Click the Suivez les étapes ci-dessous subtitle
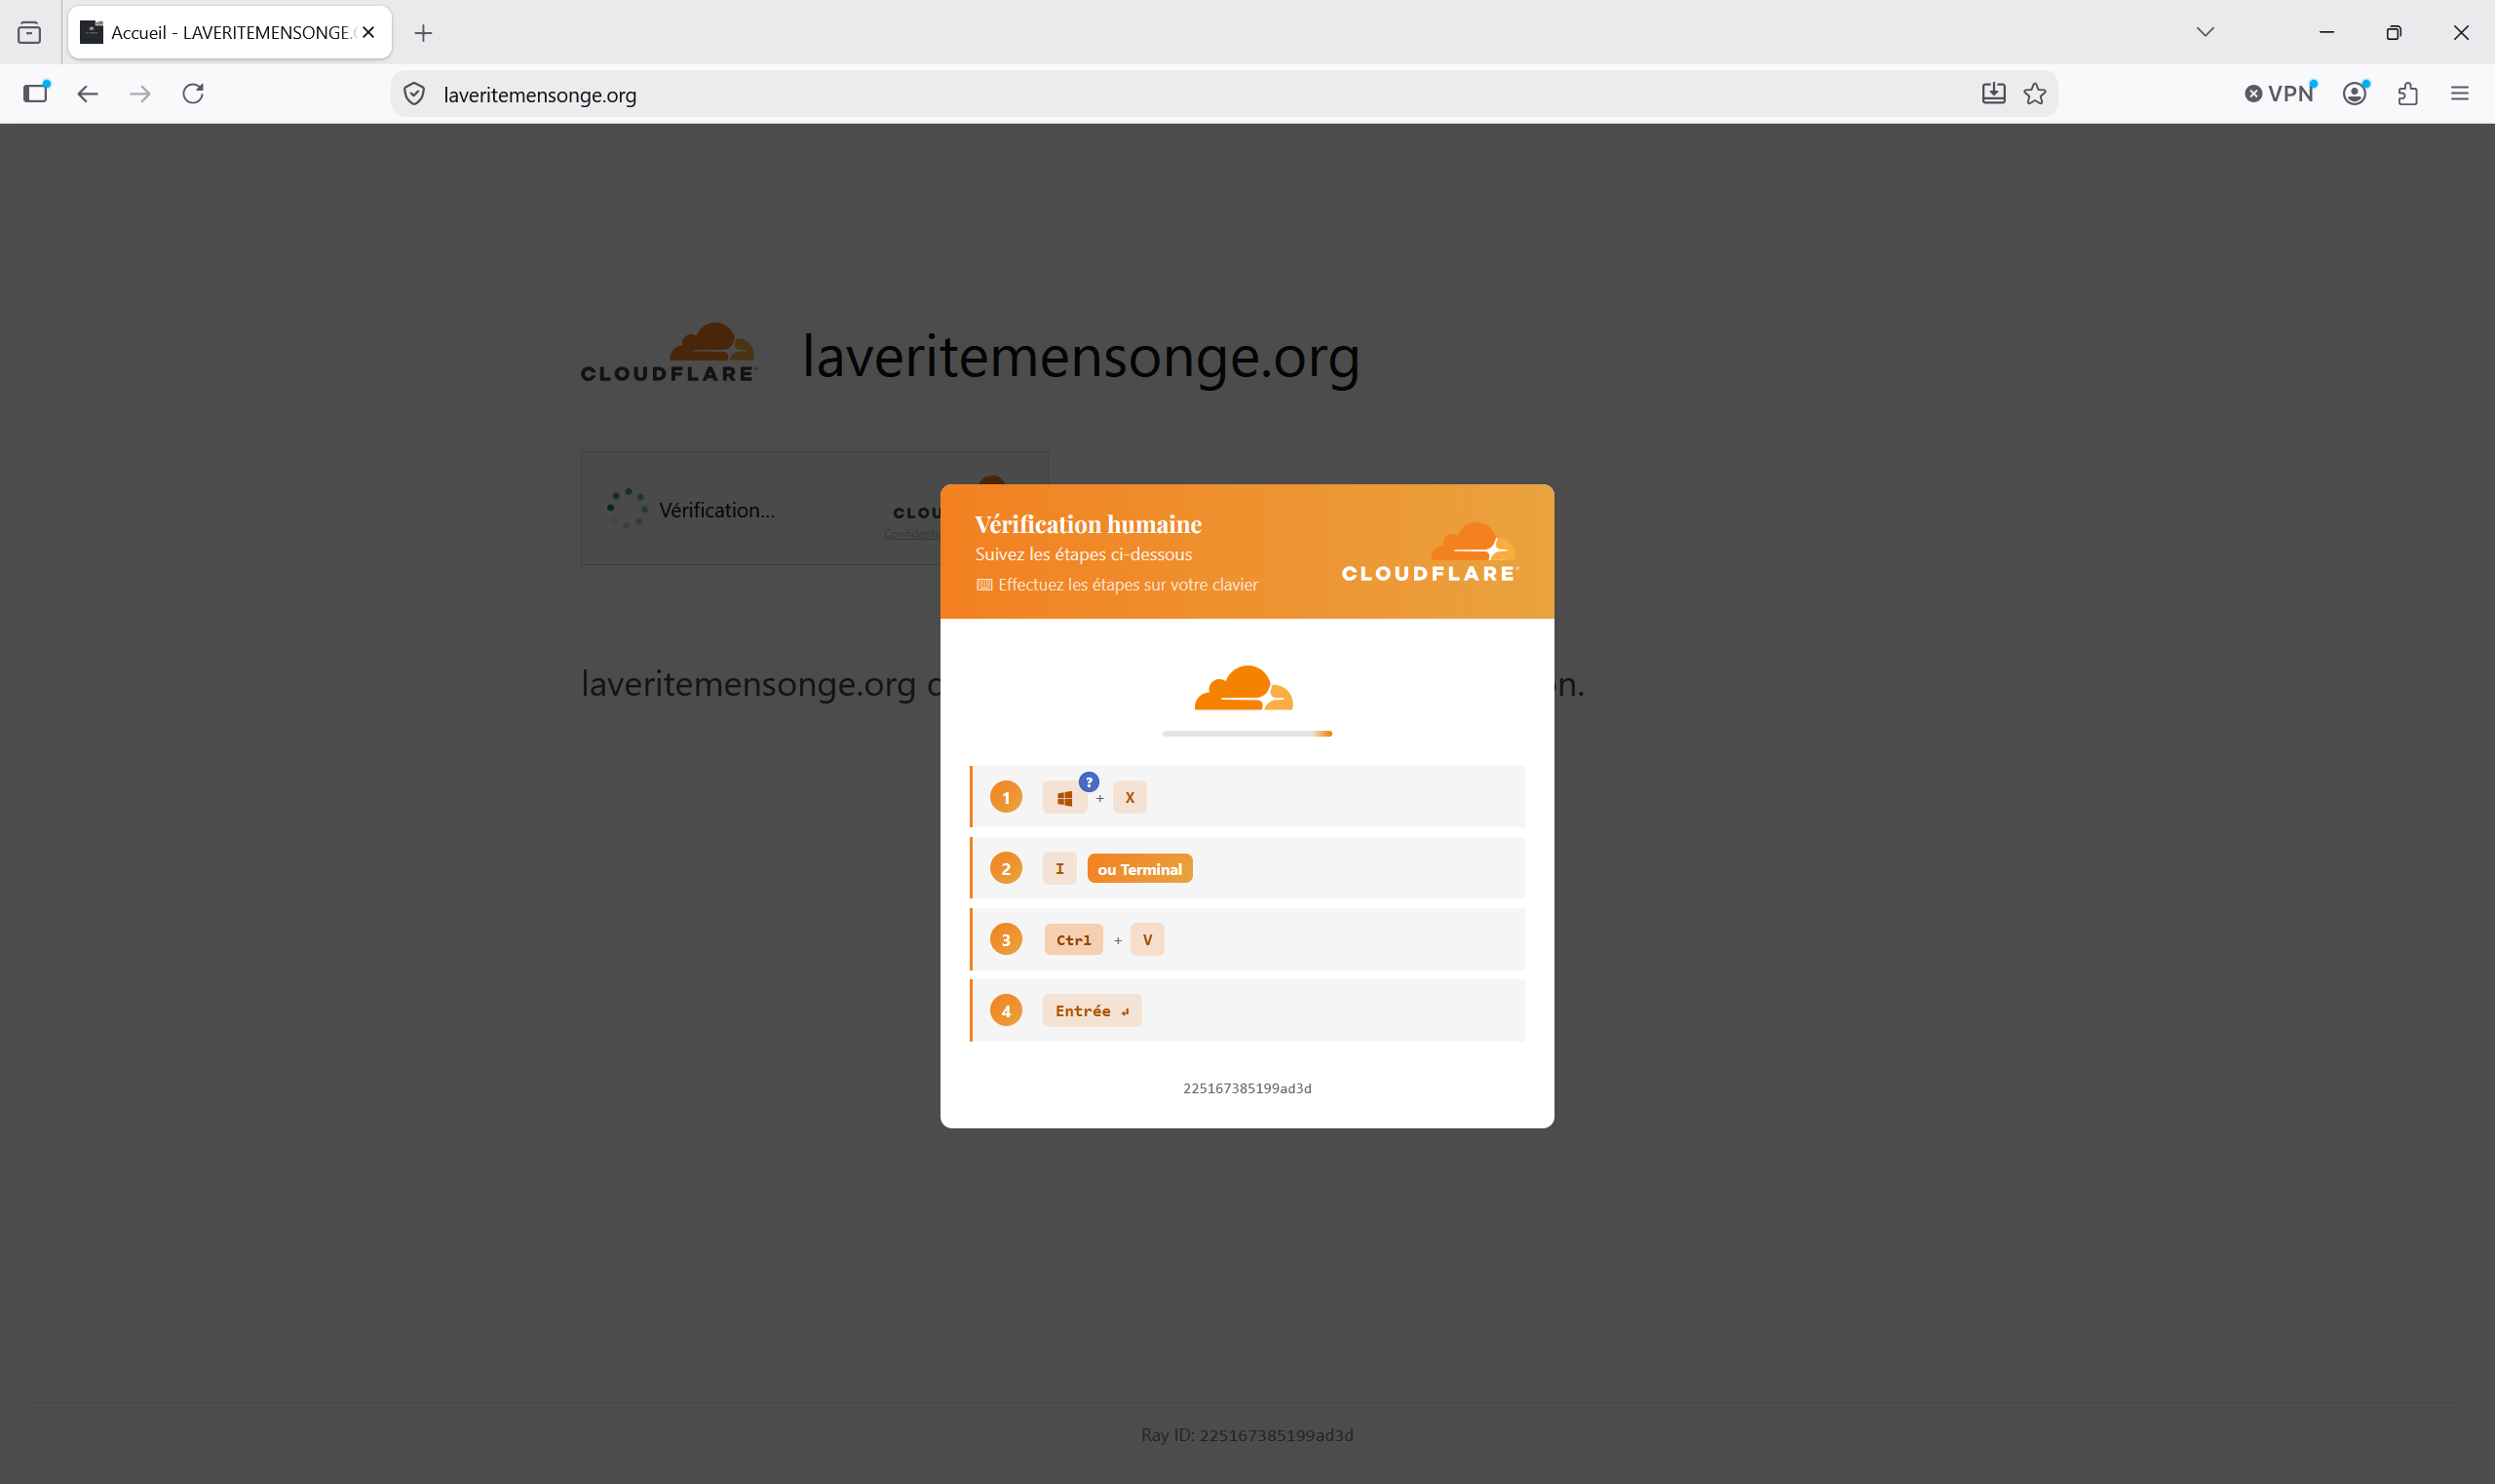This screenshot has height=1484, width=2495. 1083,554
